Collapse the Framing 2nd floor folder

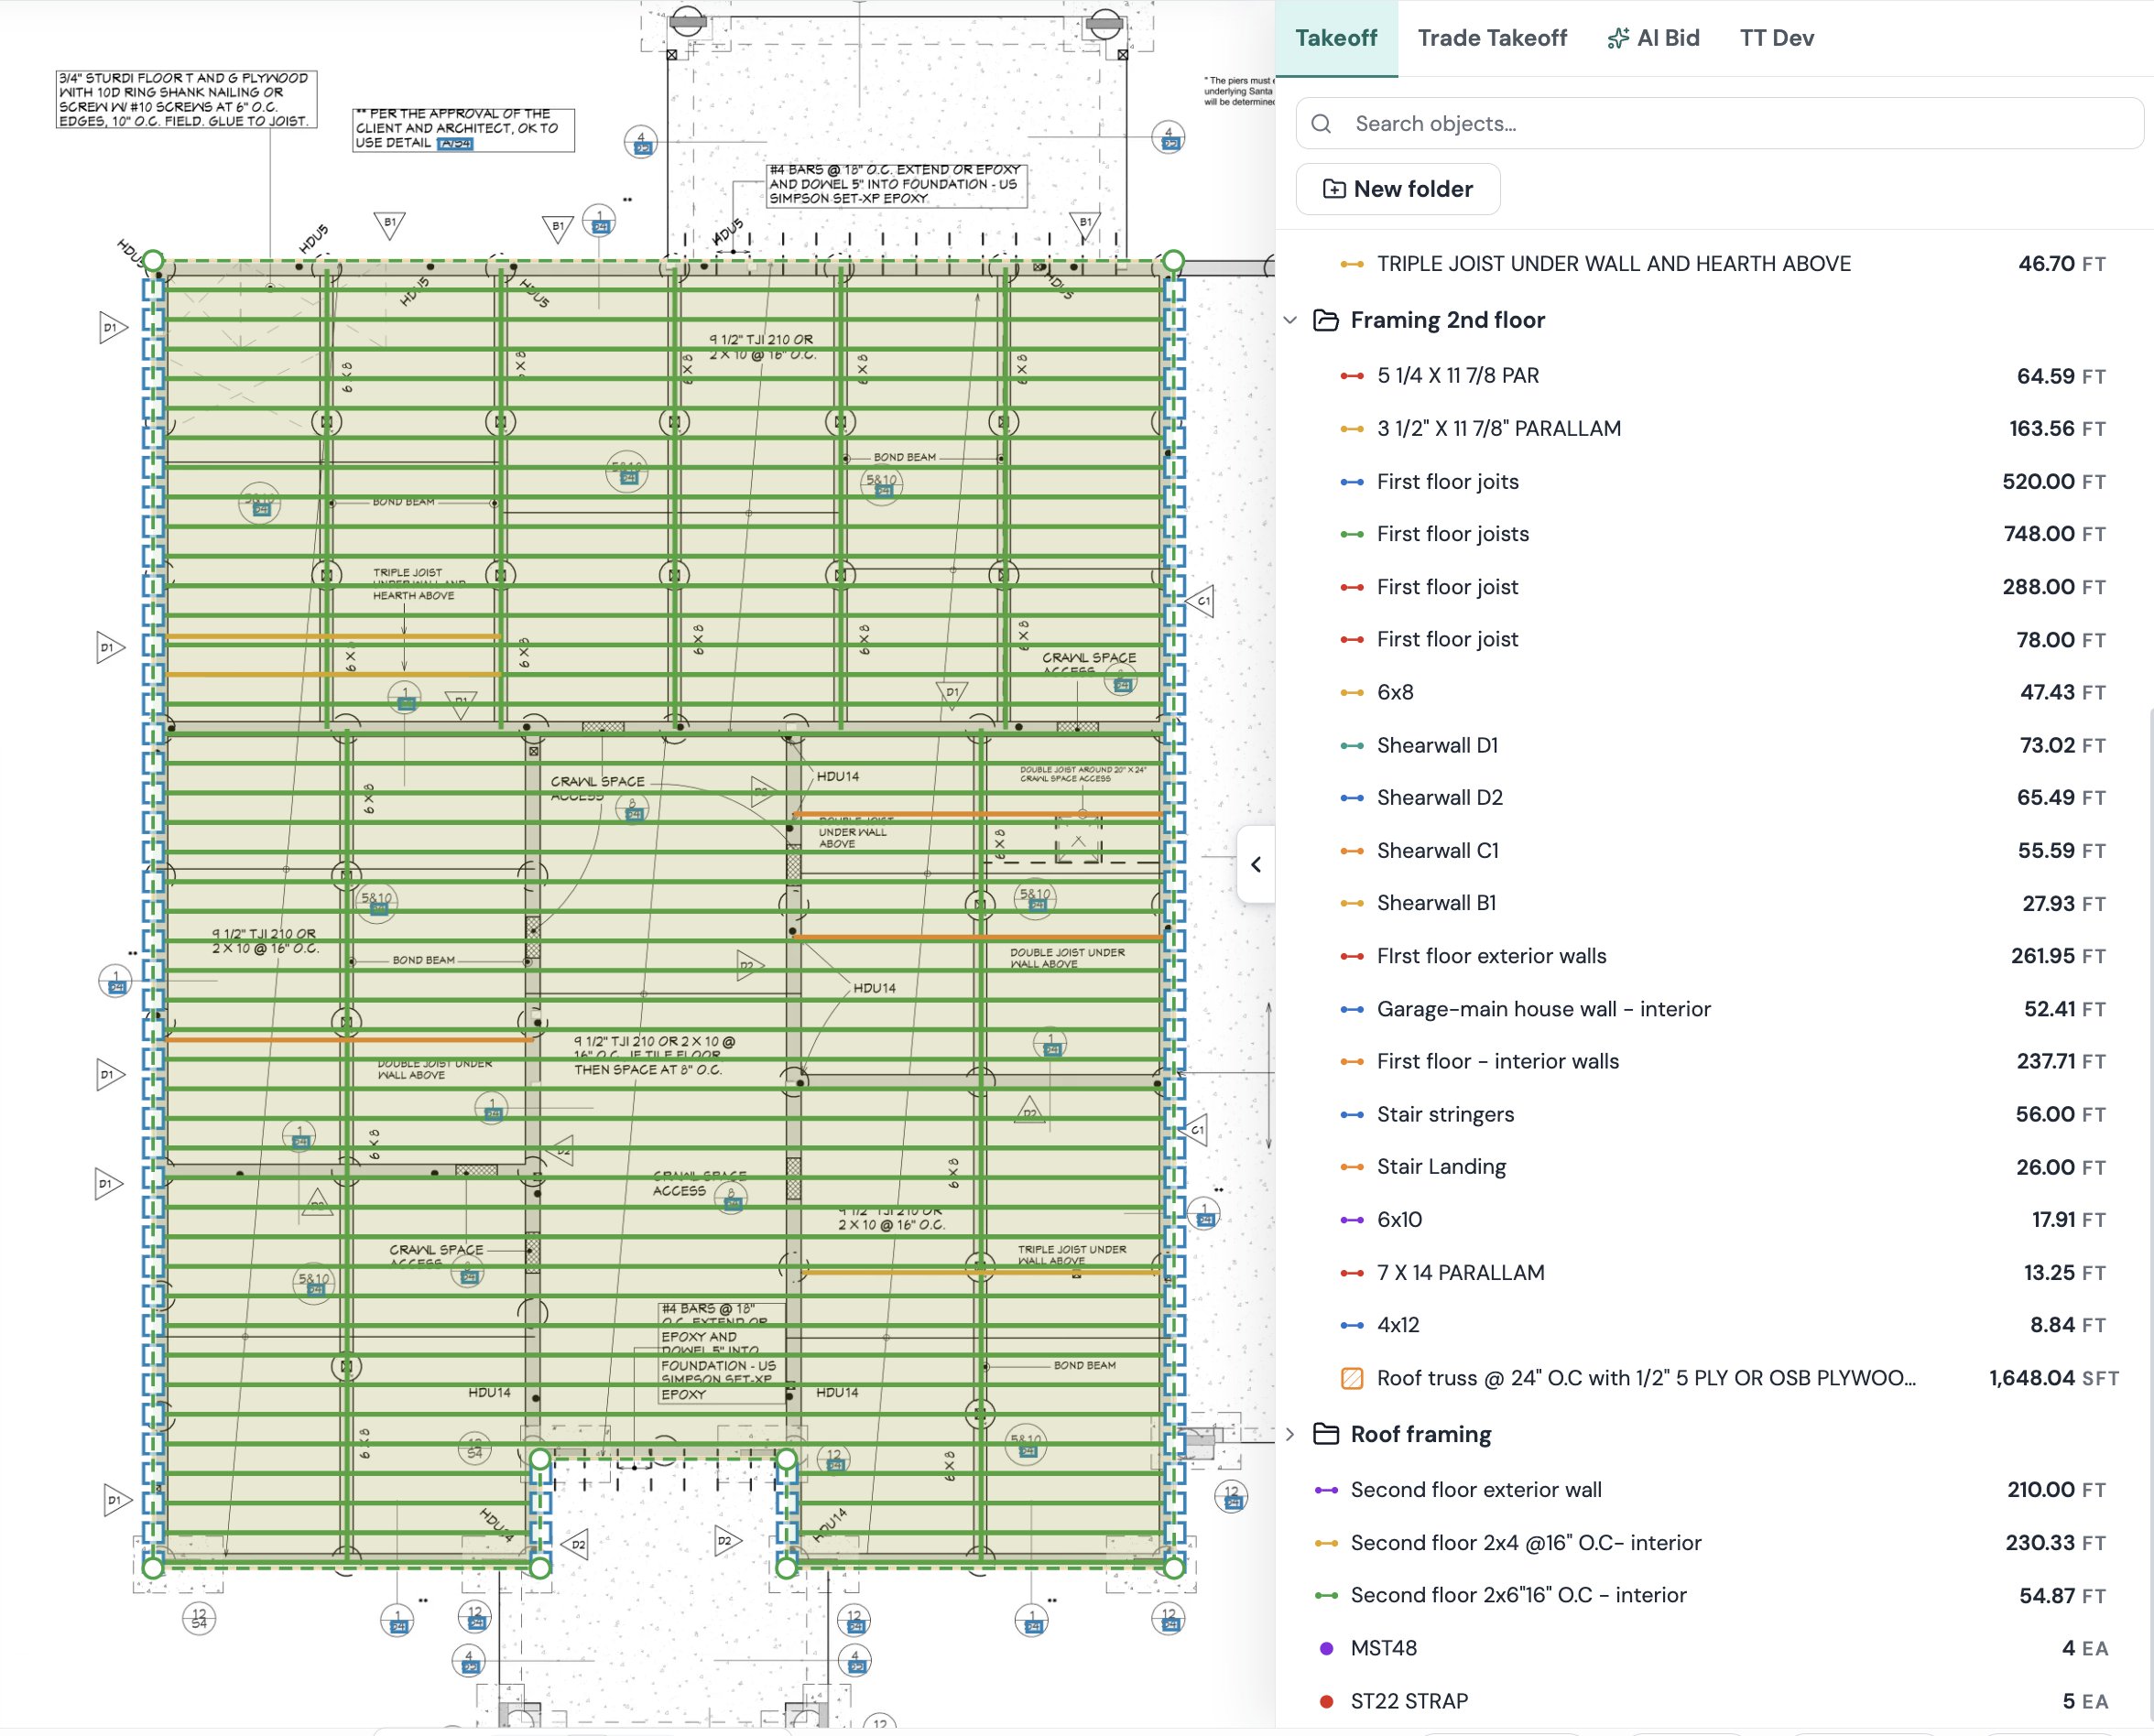(1290, 320)
